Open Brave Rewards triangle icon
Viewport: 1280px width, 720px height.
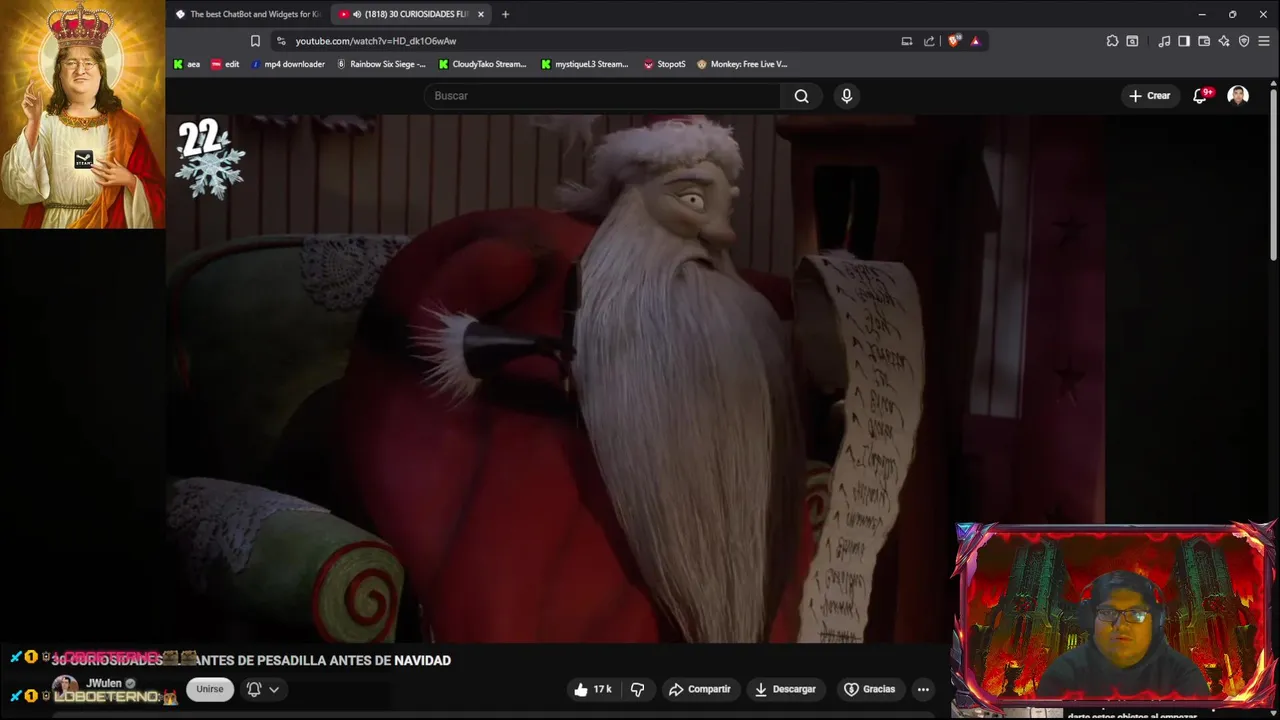[975, 41]
